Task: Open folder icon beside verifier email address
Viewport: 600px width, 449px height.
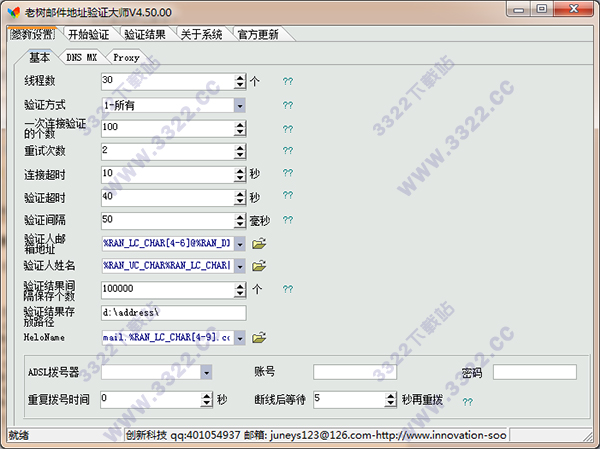Action: [x=259, y=243]
